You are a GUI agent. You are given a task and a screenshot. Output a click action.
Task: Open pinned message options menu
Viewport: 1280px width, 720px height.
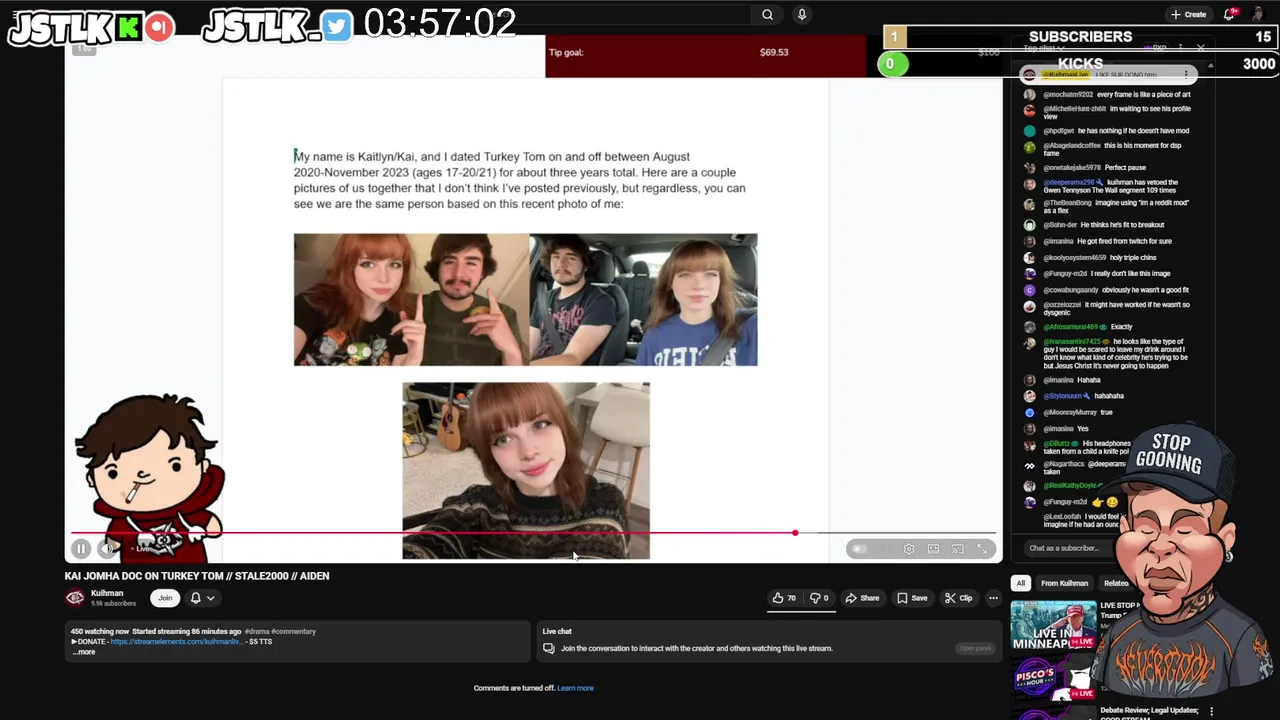1186,74
